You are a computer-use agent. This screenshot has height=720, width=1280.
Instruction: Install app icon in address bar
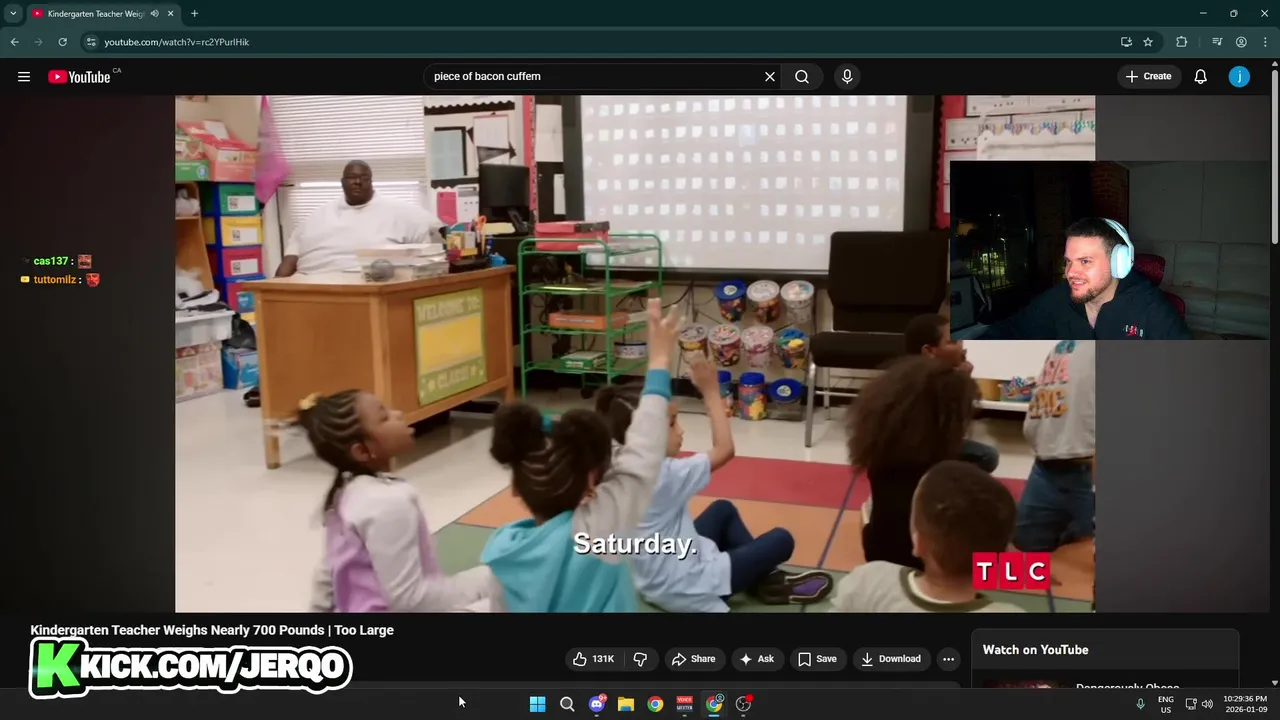point(1126,42)
